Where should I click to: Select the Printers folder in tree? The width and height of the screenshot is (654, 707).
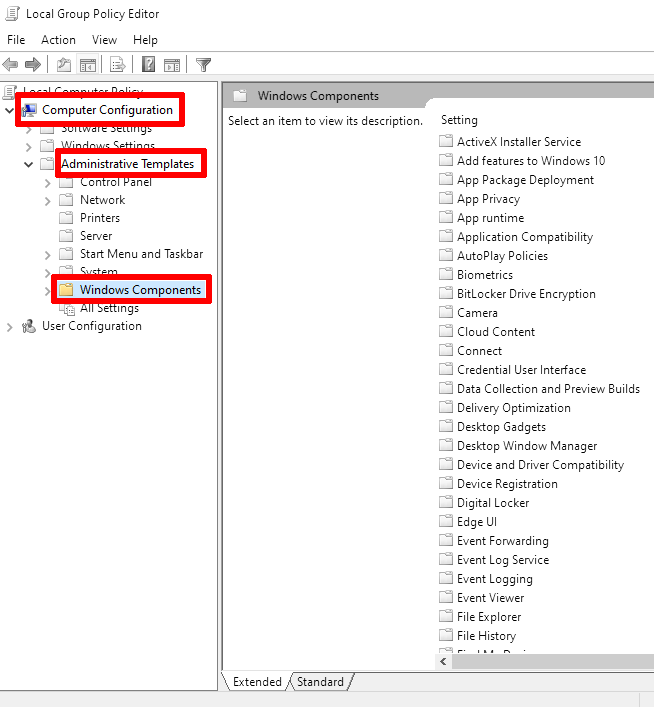tap(100, 218)
